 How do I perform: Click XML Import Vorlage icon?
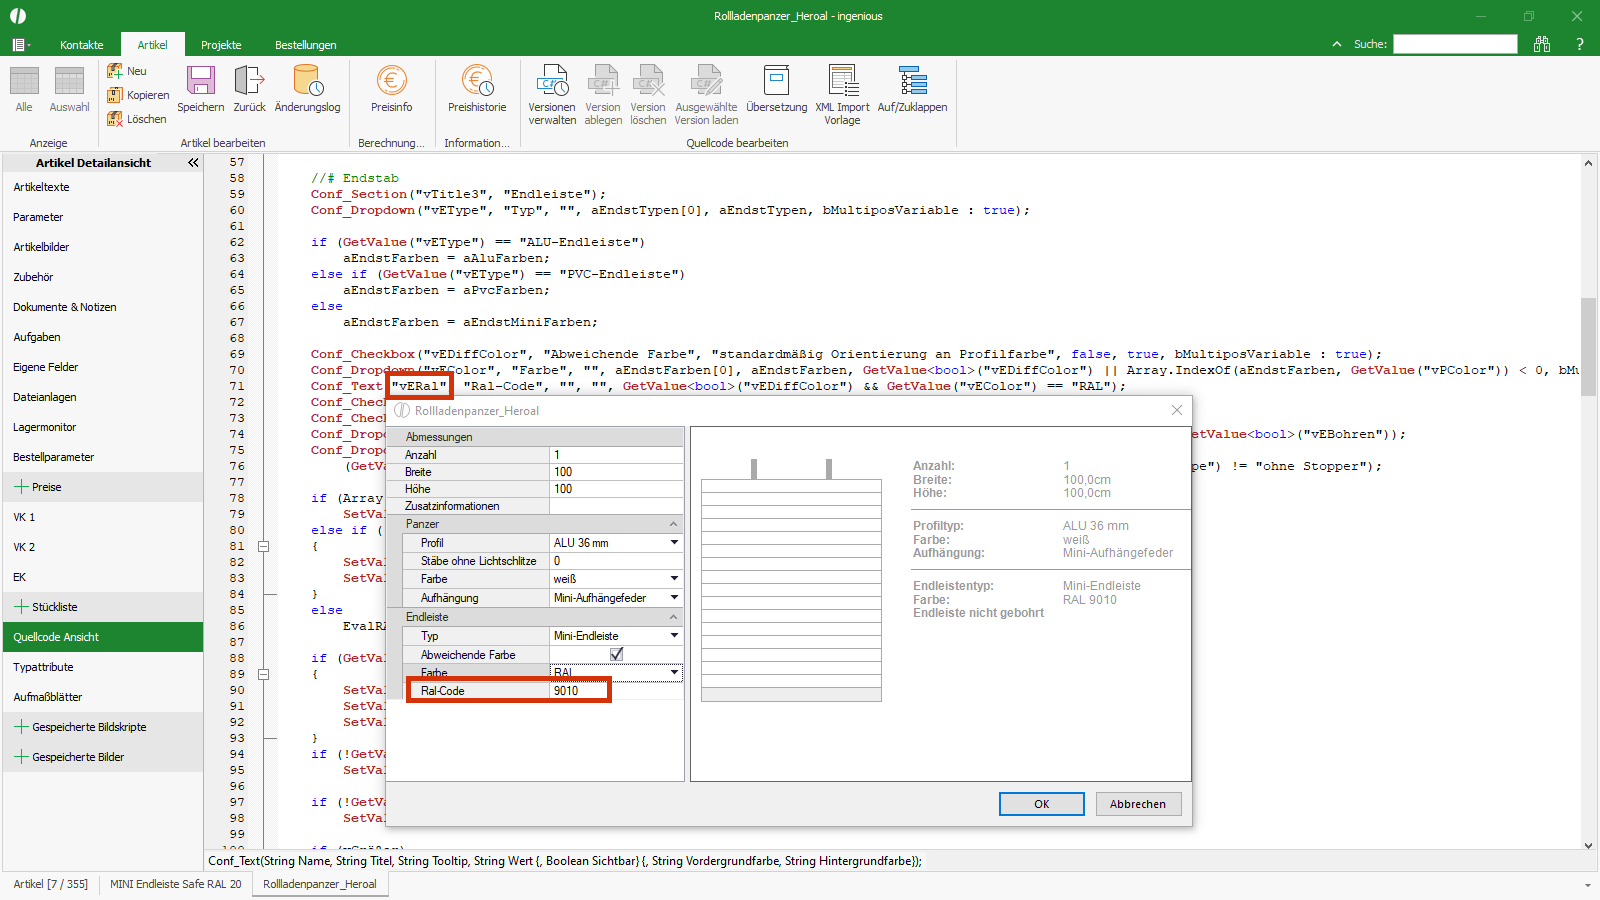(842, 82)
